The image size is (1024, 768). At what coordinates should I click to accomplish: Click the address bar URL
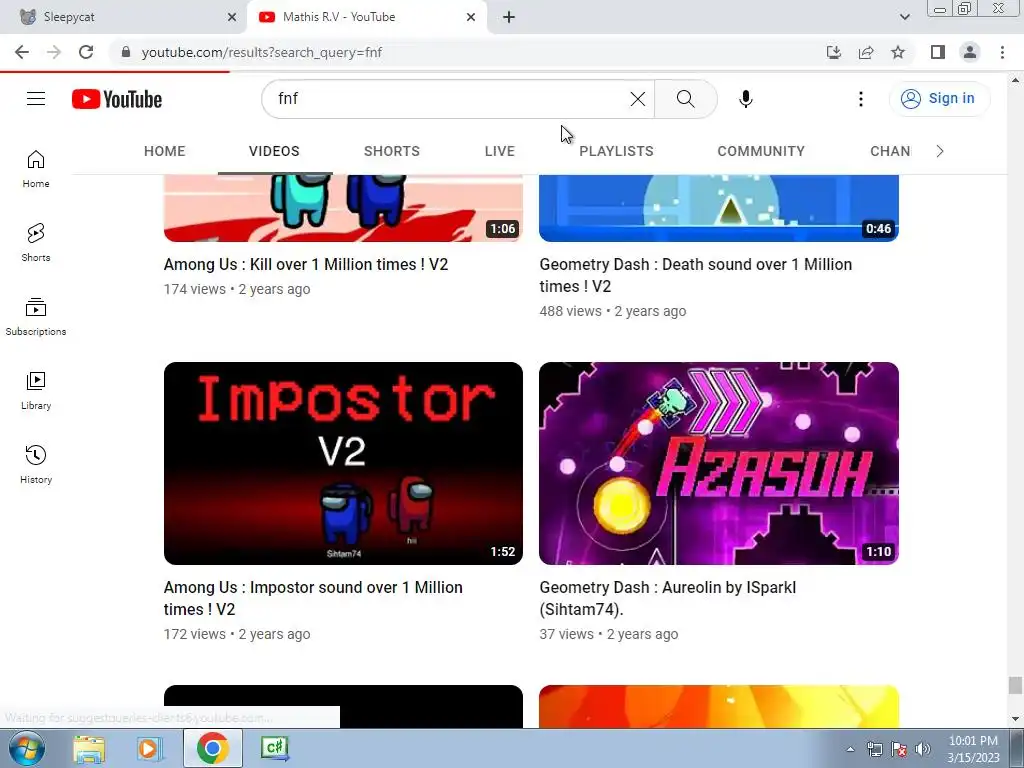tap(262, 52)
